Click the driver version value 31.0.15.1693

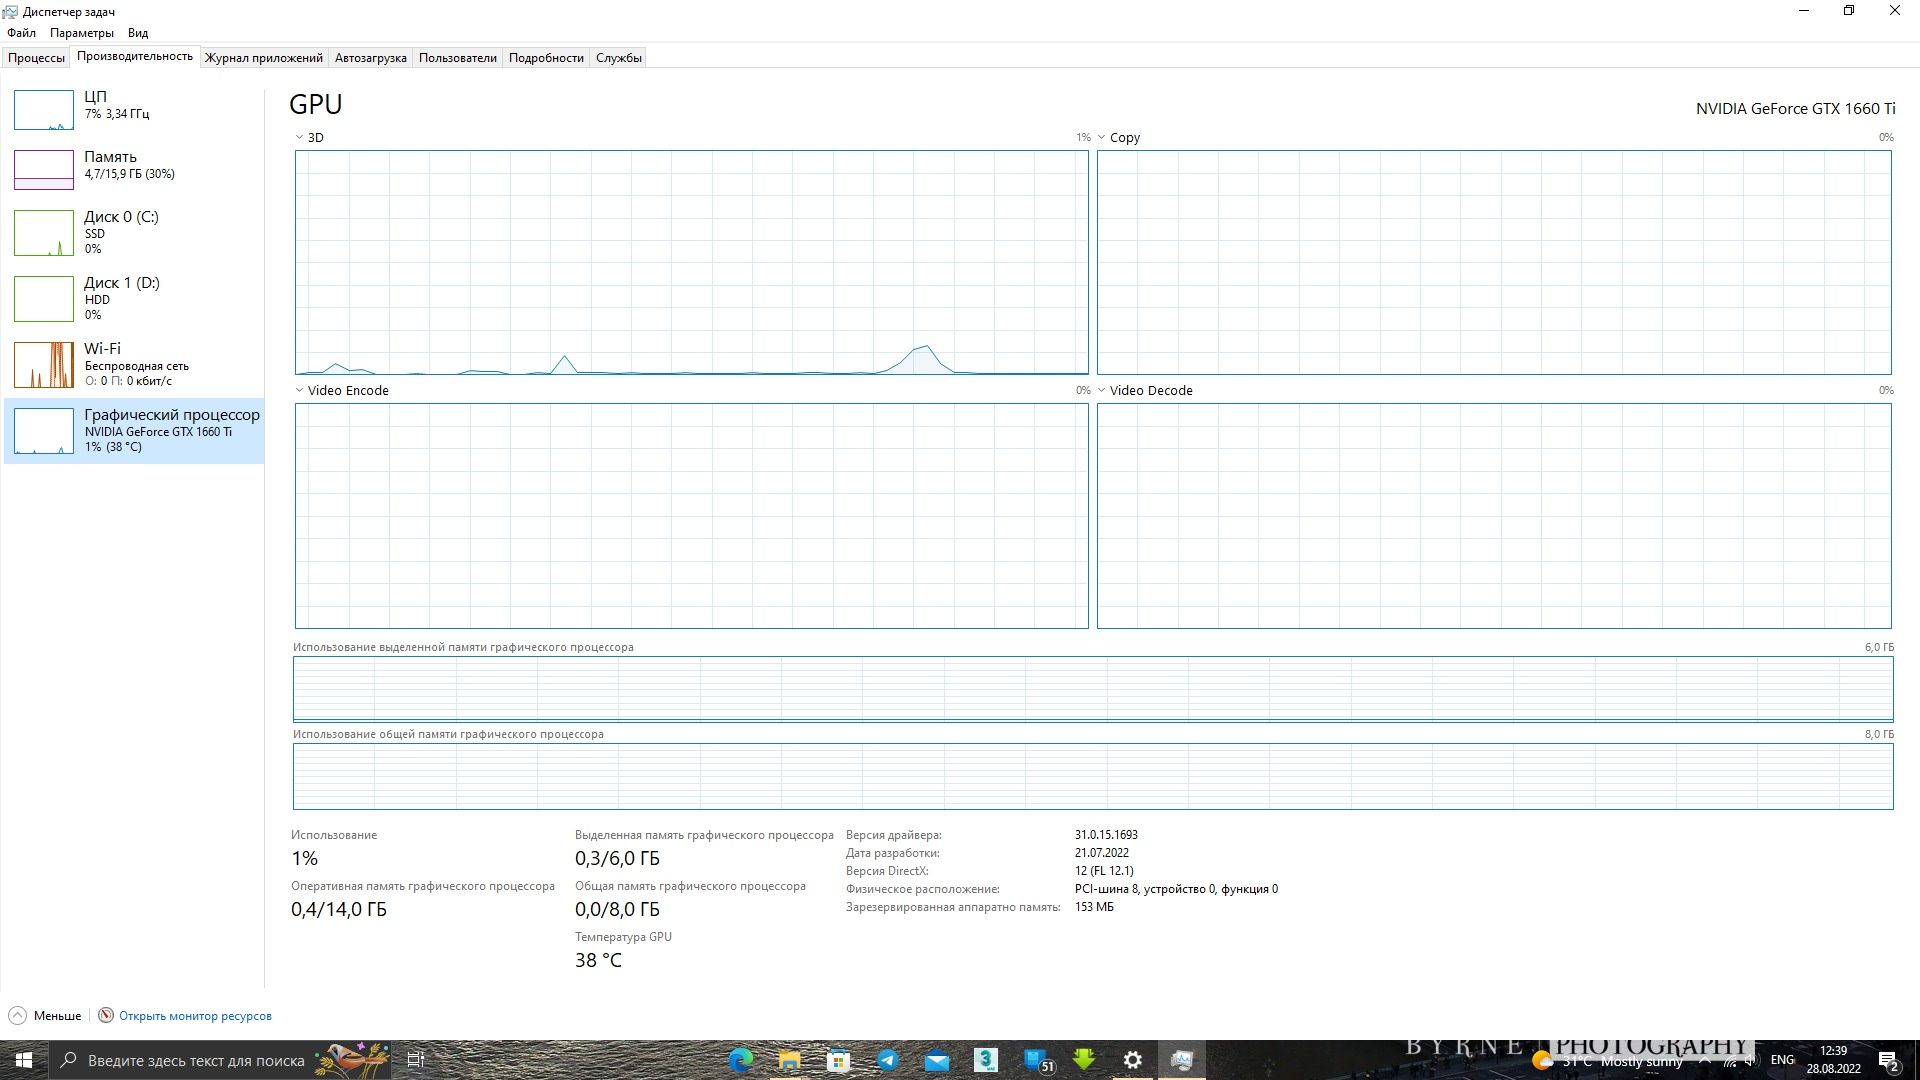(x=1106, y=835)
